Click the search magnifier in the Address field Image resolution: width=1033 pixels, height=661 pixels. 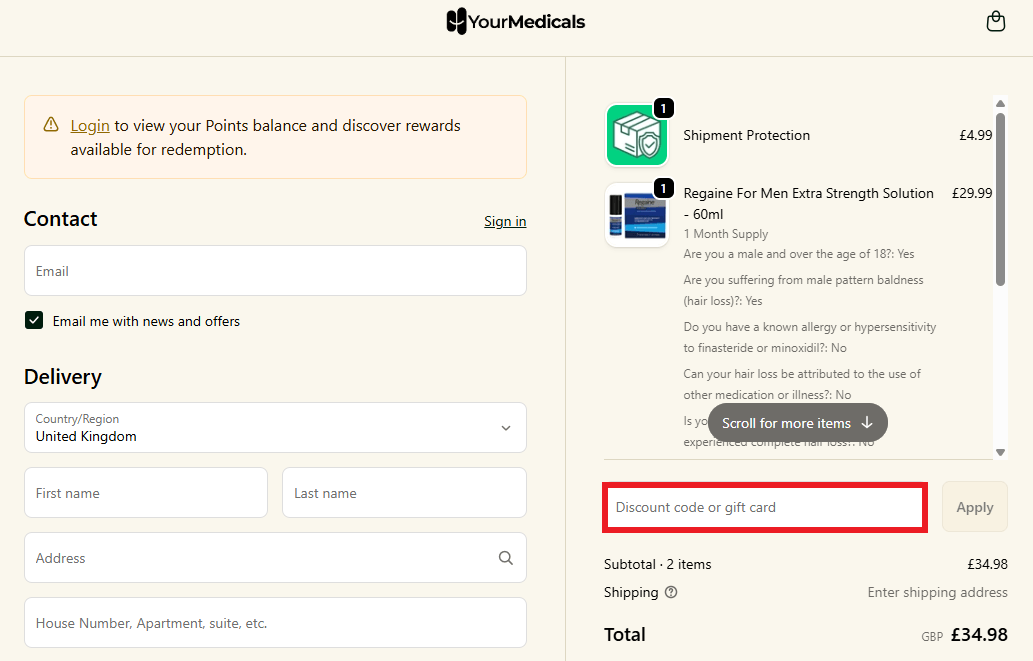[505, 557]
